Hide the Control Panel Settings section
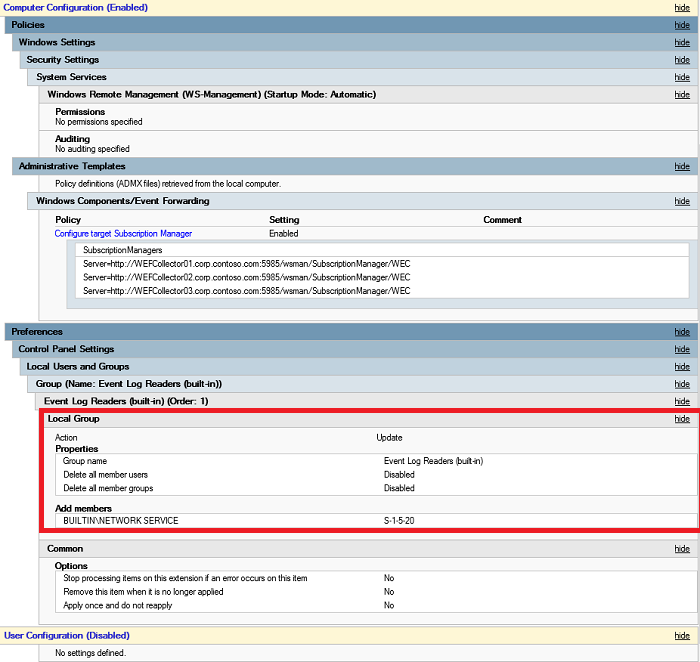 (x=682, y=350)
